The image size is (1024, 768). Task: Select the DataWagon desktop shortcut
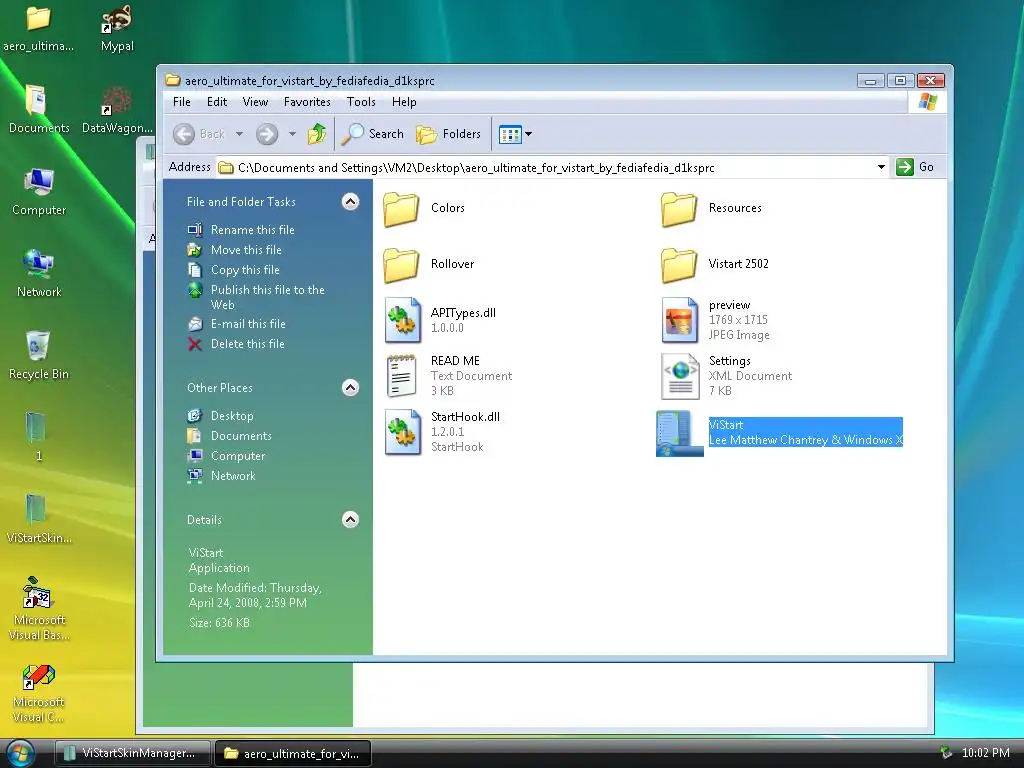[x=117, y=111]
